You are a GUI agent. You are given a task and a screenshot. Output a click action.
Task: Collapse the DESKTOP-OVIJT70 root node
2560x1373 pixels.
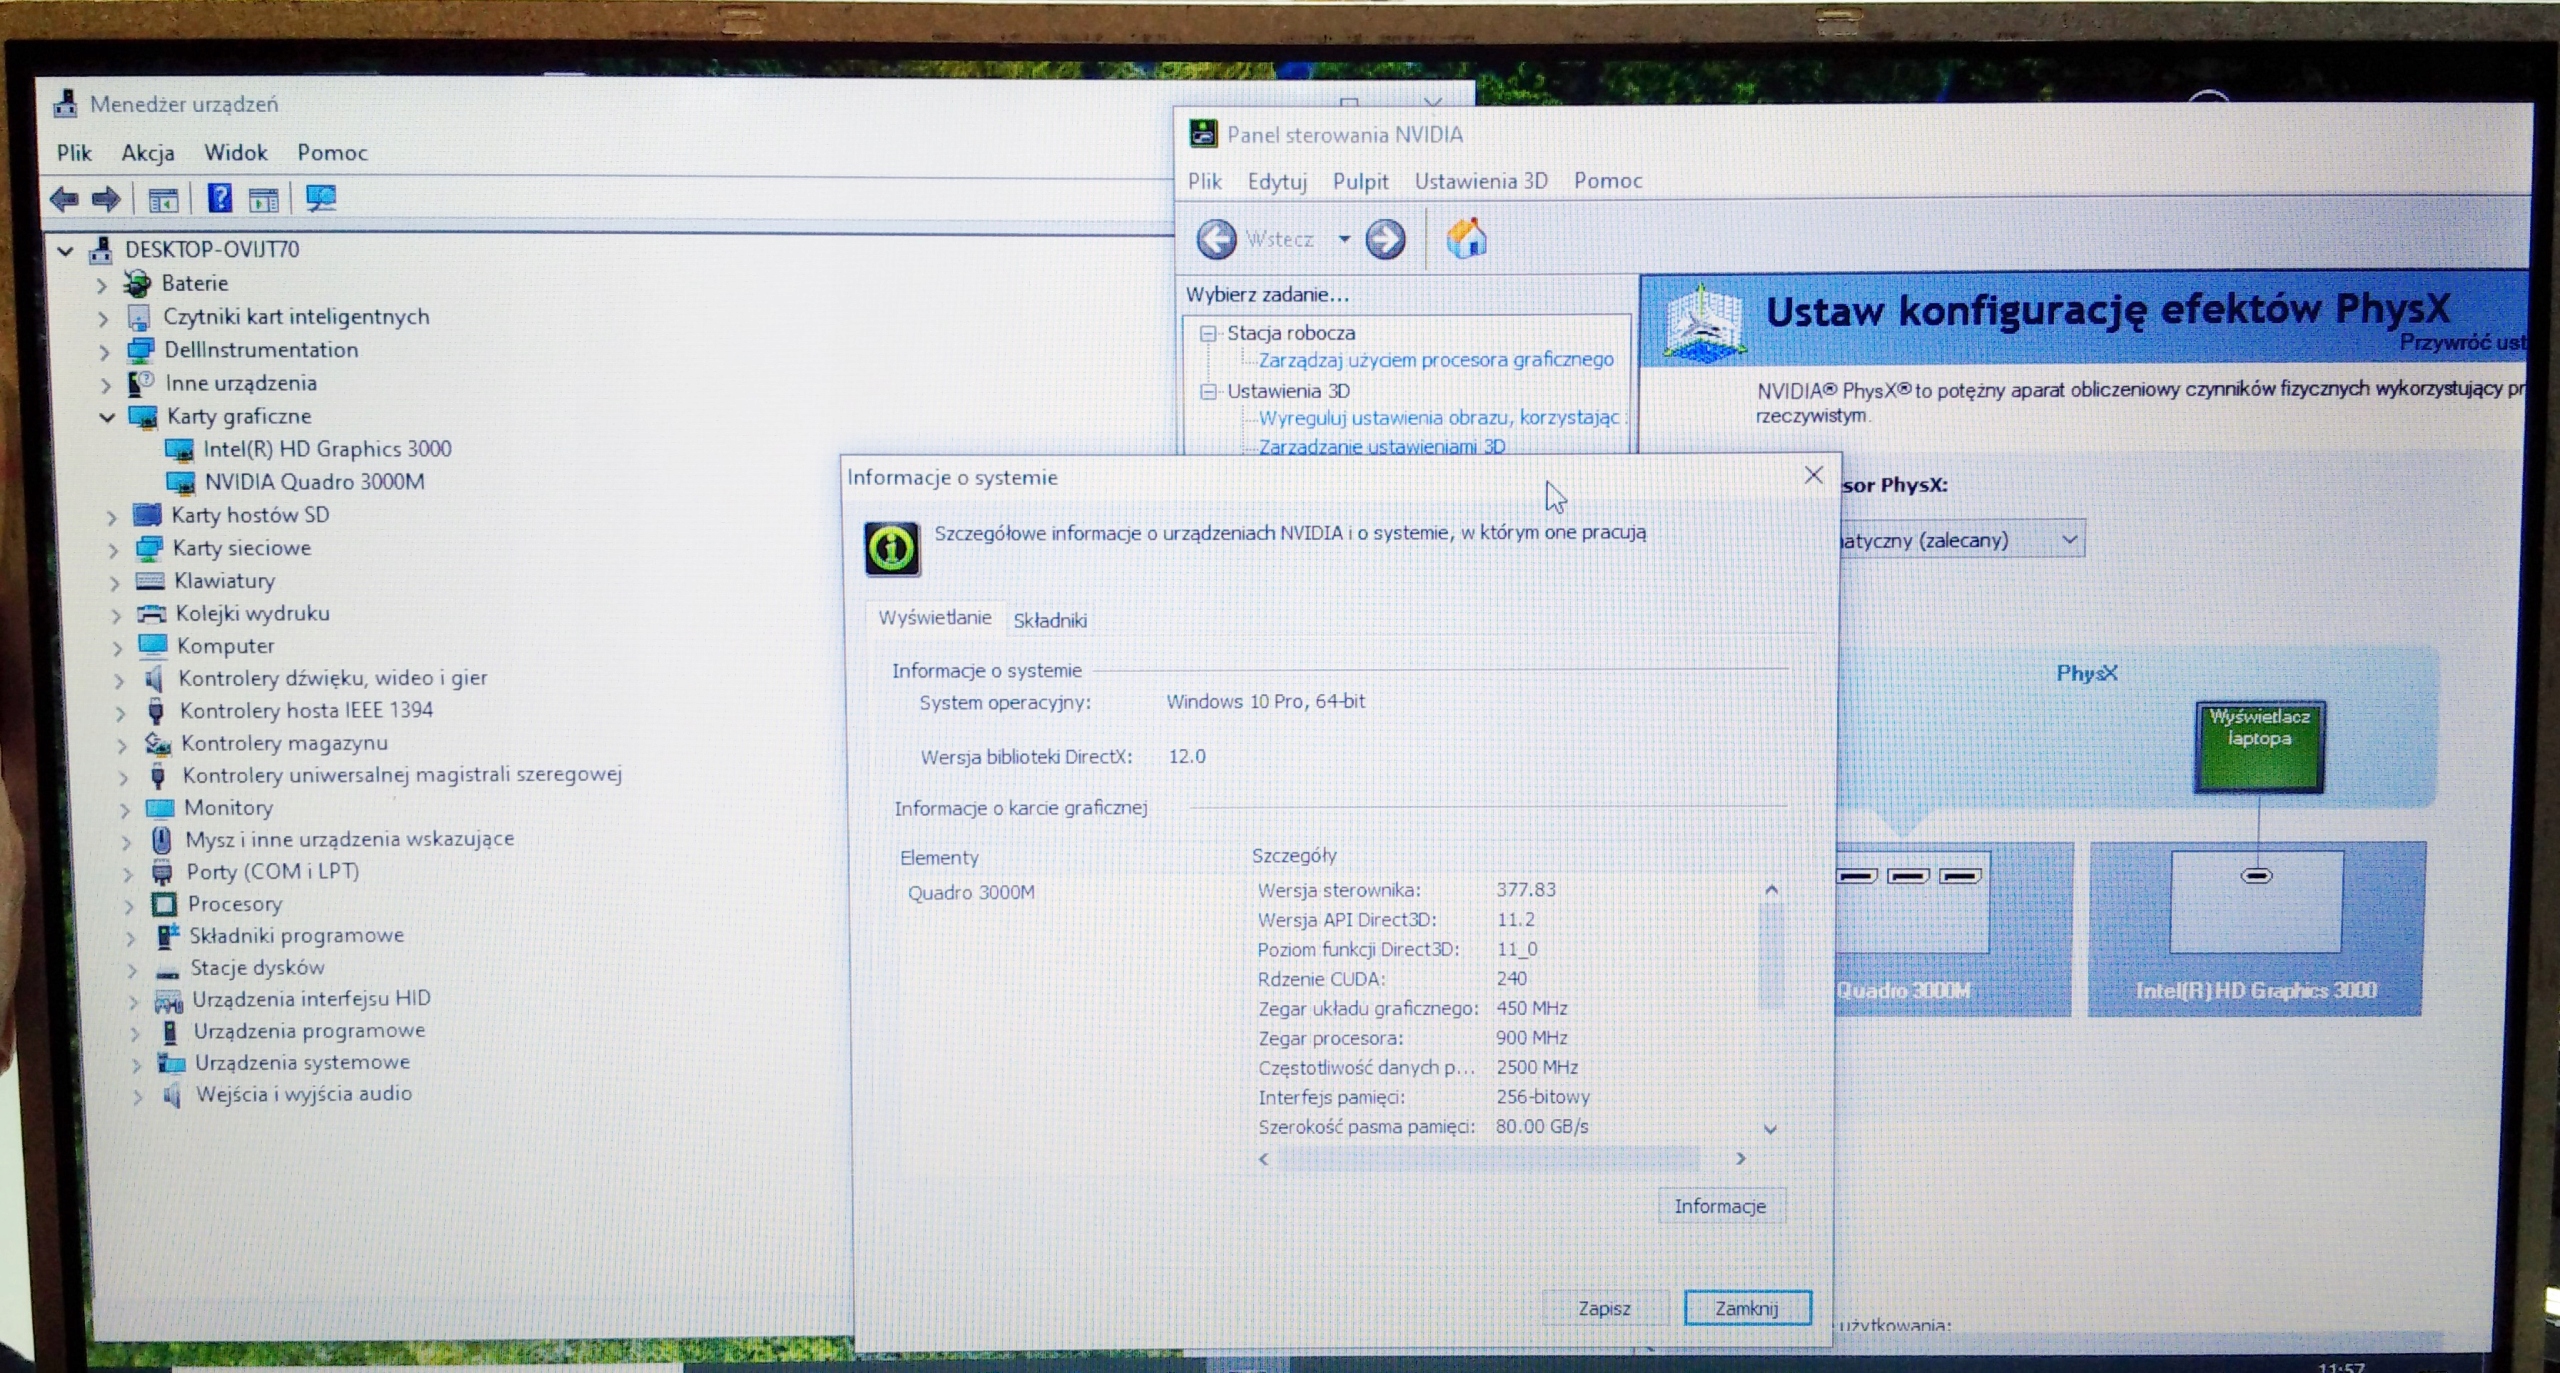point(66,250)
